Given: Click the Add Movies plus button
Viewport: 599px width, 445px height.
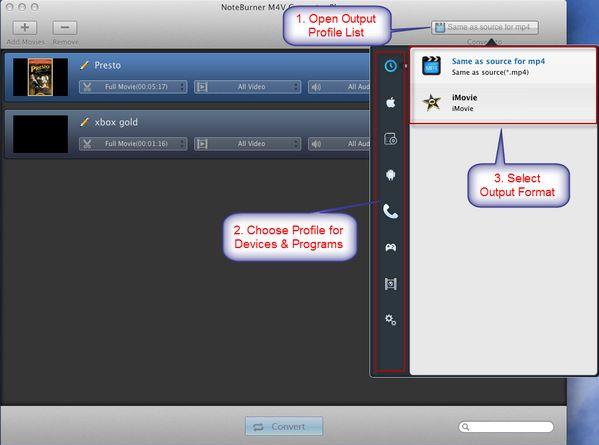Looking at the screenshot, I should (x=25, y=28).
